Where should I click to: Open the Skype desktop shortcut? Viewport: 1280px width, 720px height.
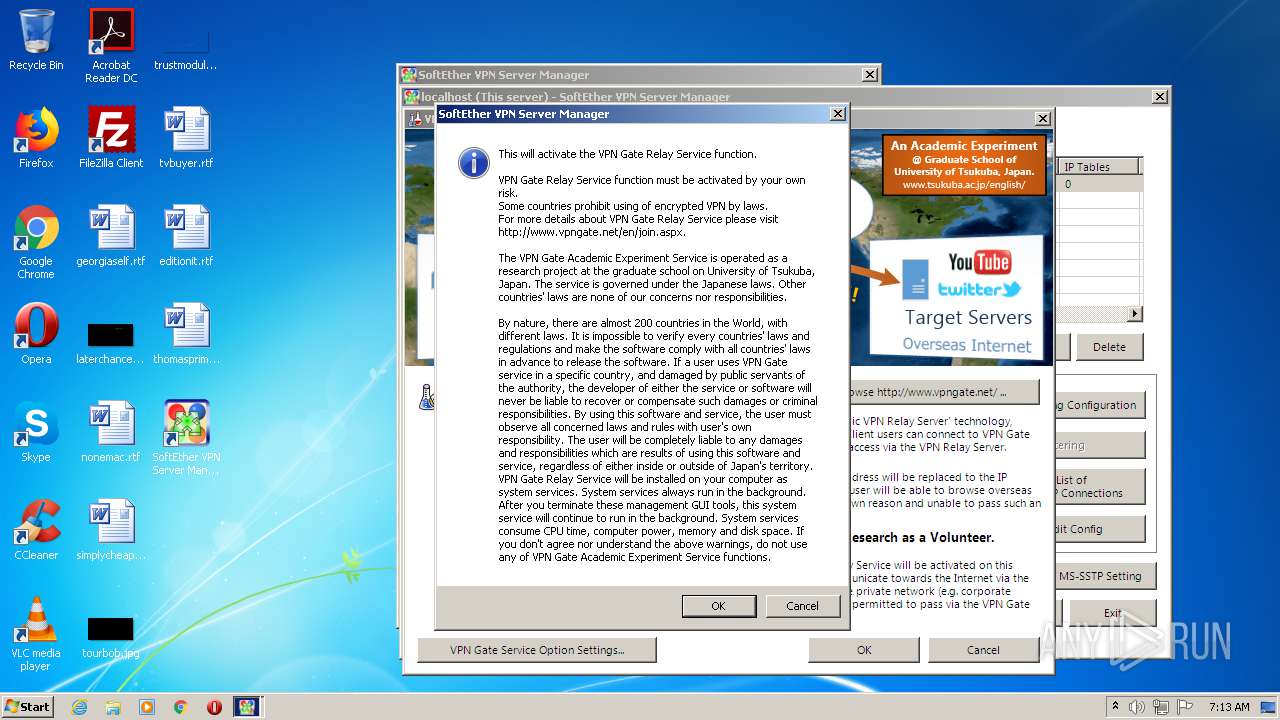tap(36, 432)
